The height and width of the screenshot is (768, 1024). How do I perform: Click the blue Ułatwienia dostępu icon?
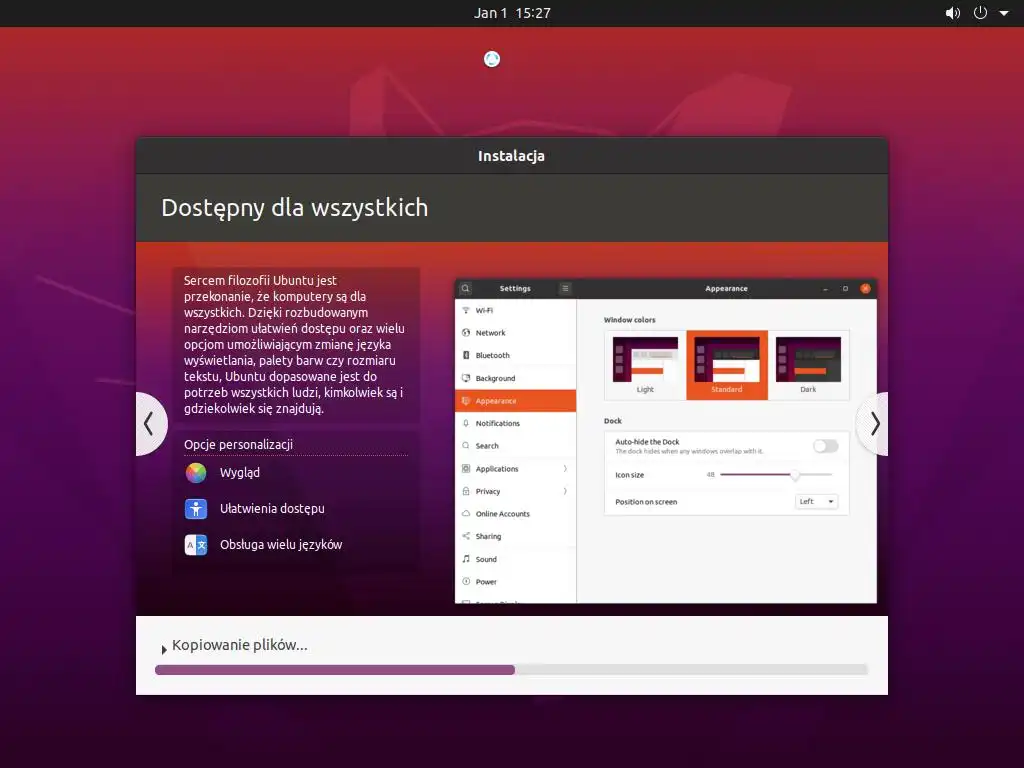pos(196,508)
